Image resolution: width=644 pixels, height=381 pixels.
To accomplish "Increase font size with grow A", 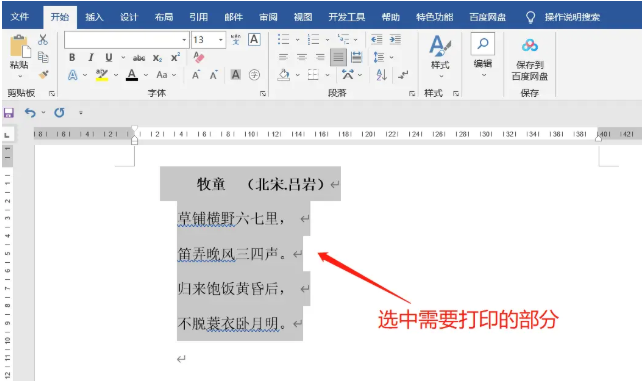I will point(196,75).
